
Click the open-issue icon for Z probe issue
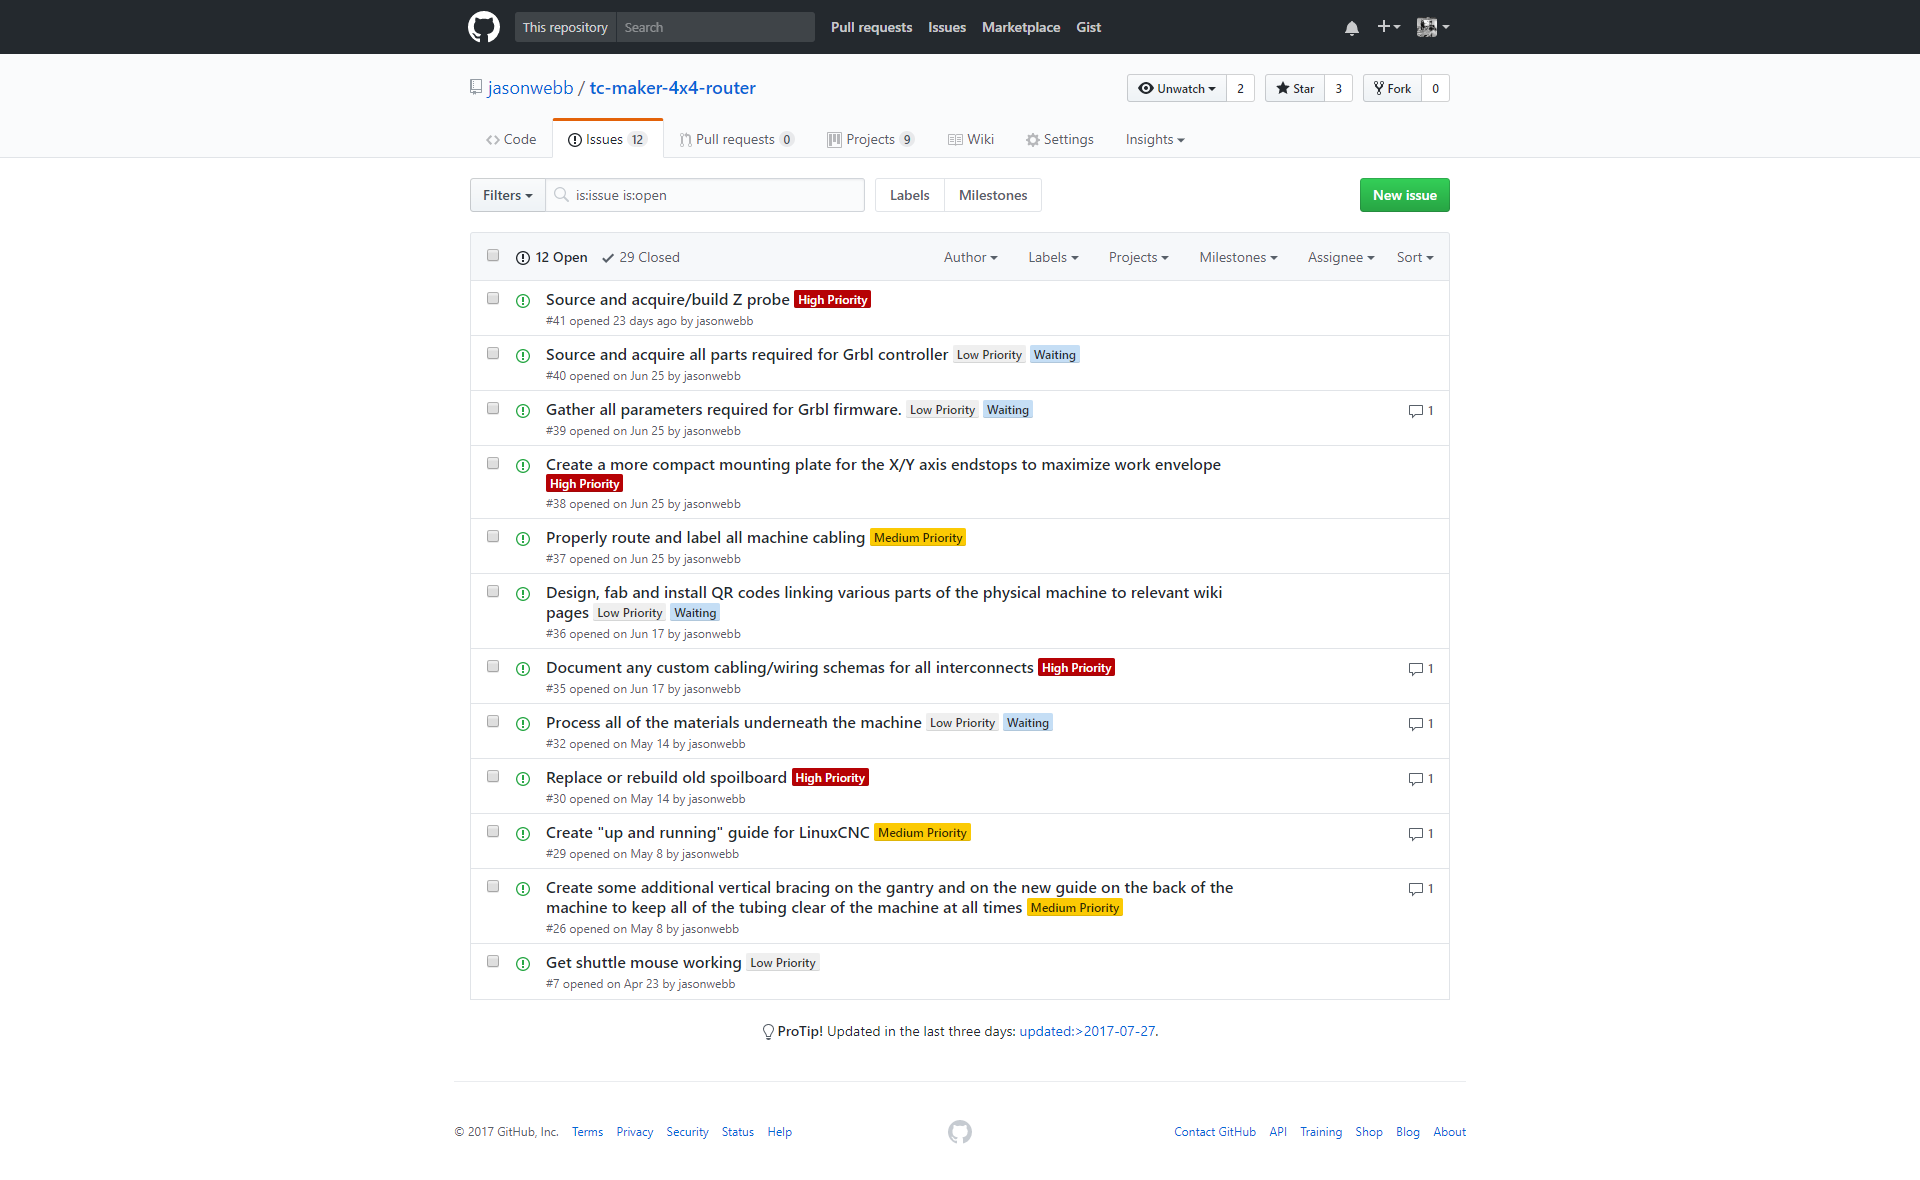tap(523, 301)
